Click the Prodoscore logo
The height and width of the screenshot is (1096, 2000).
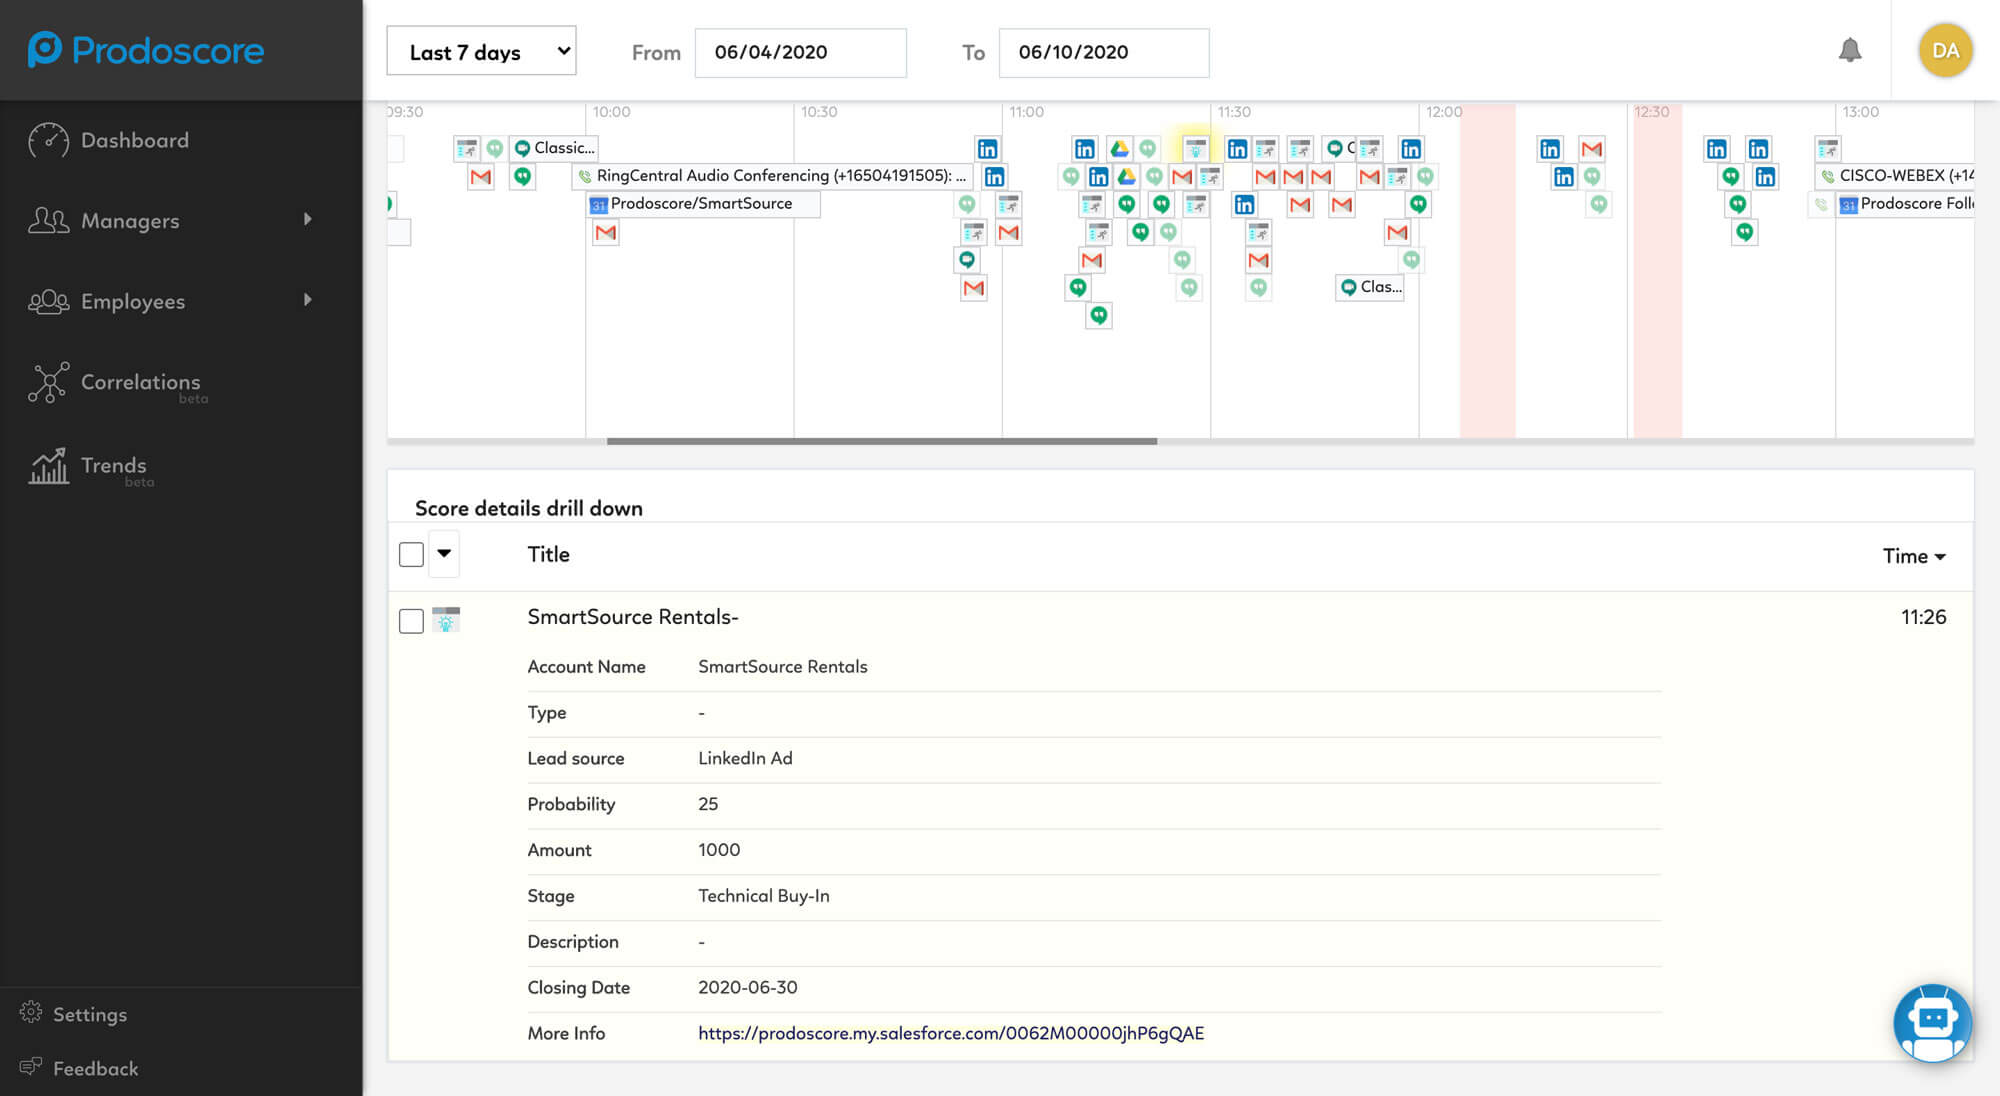pos(146,49)
